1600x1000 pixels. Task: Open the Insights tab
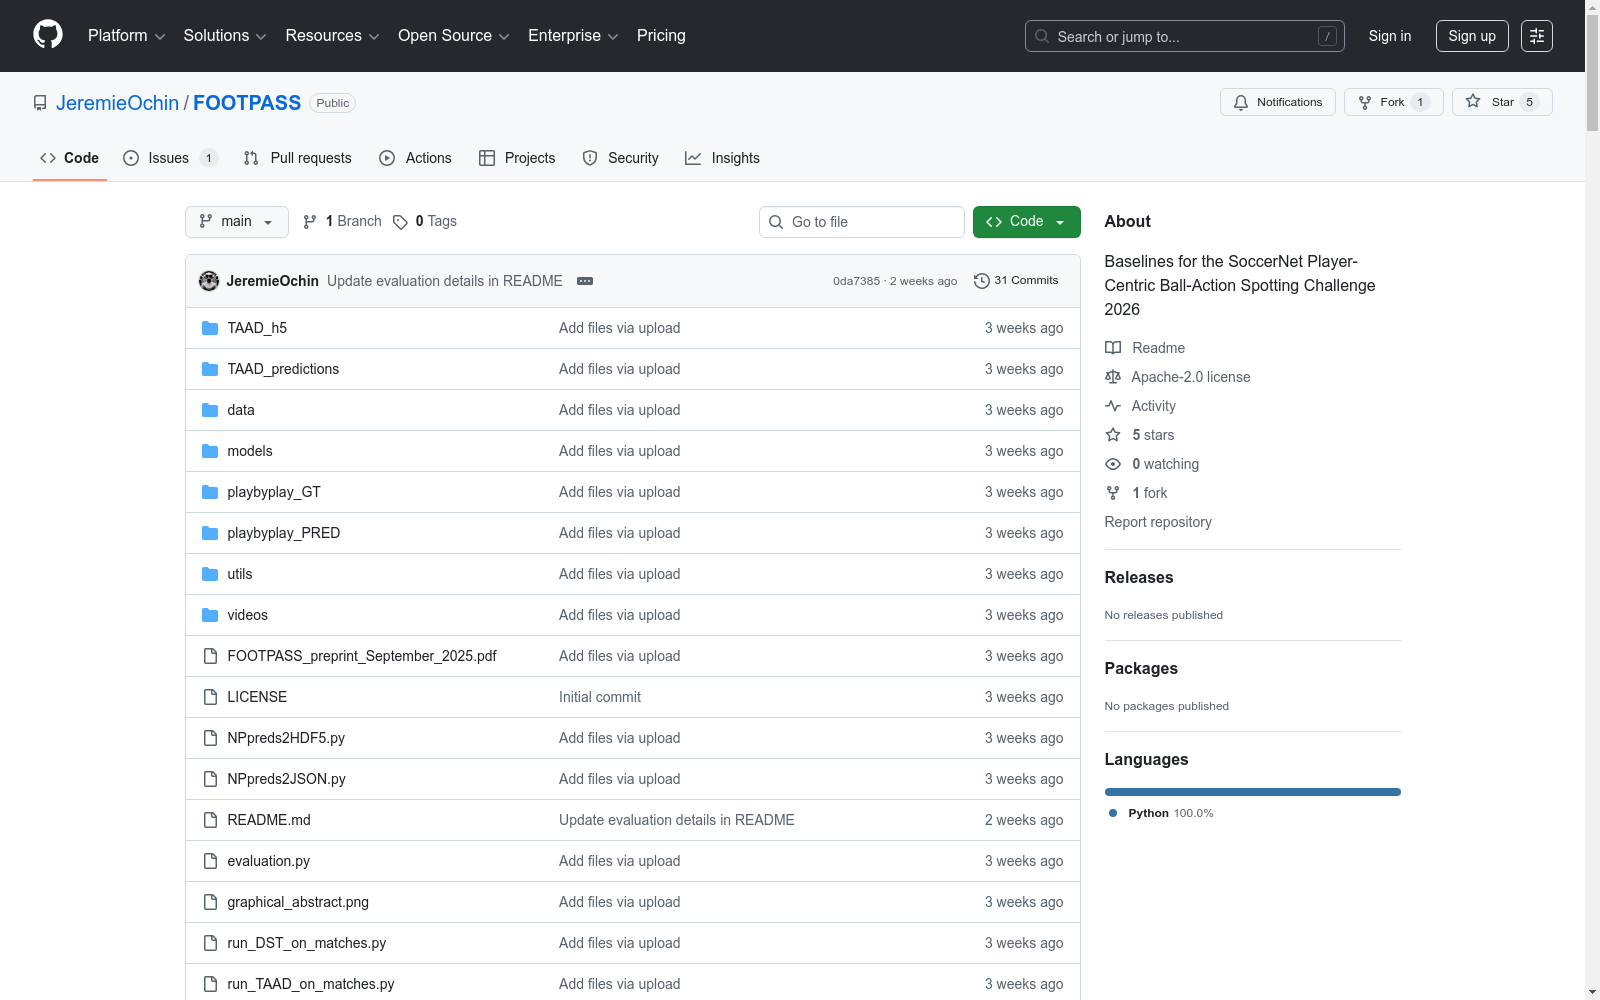(x=722, y=158)
